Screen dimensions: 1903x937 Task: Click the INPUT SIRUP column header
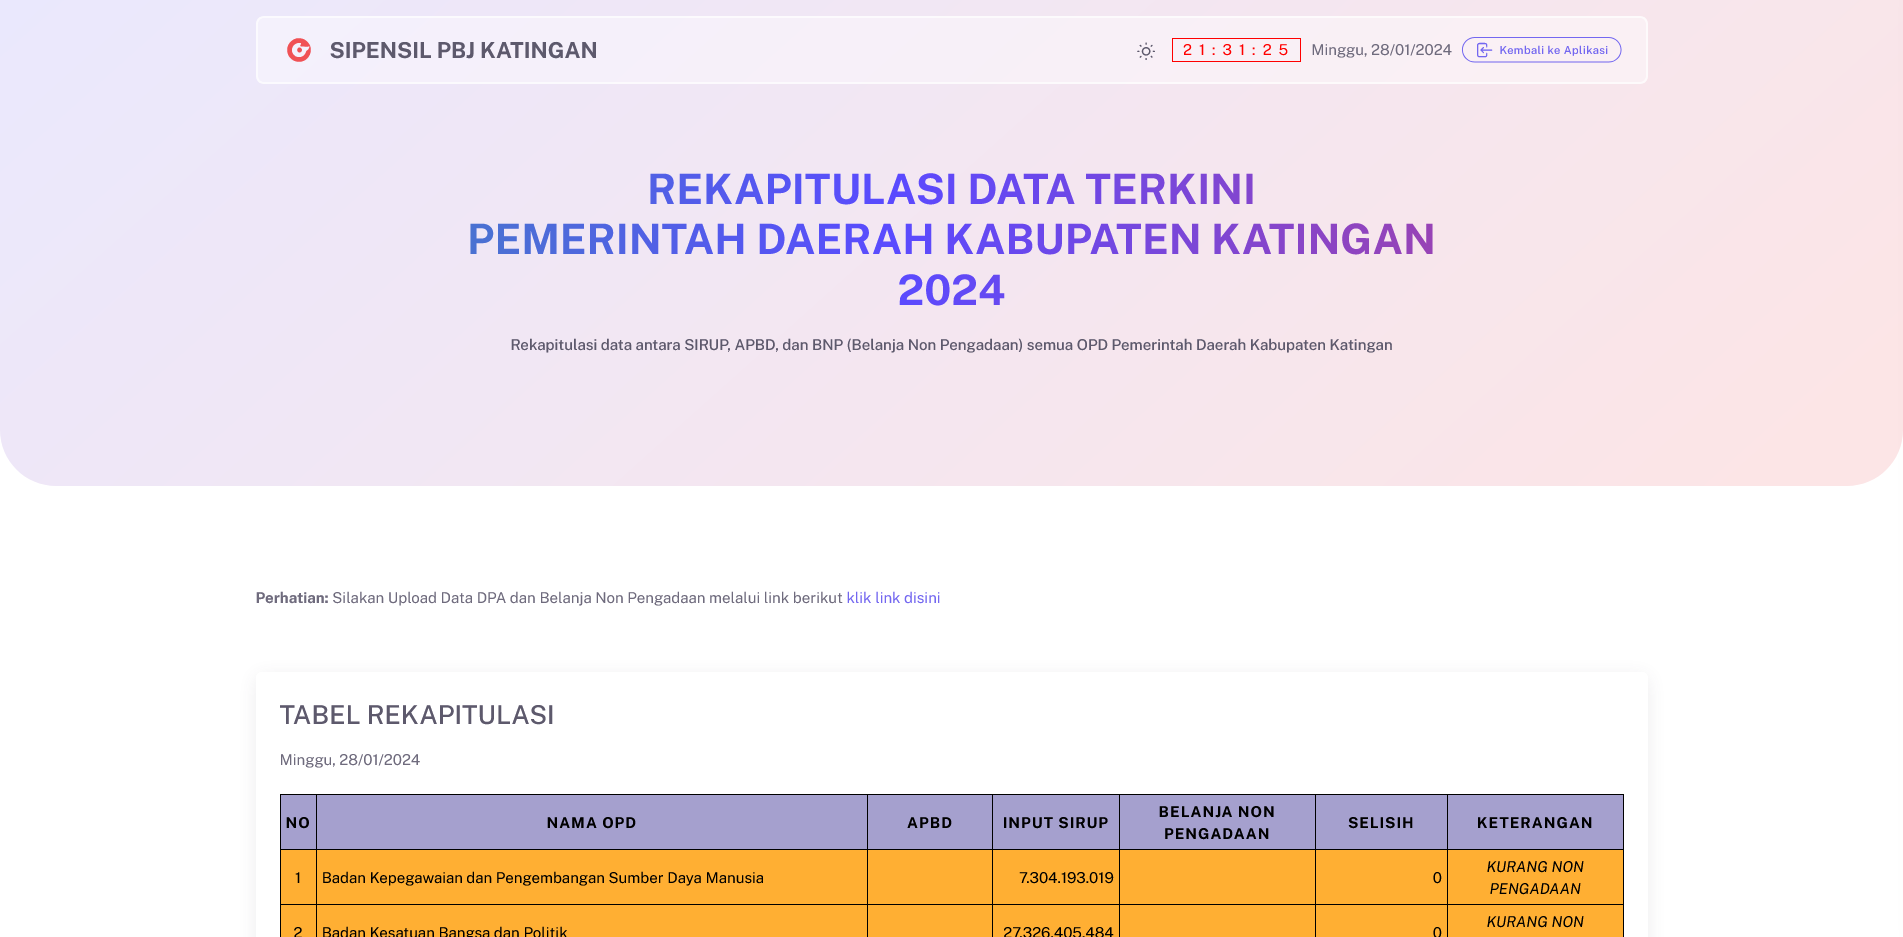[x=1055, y=823]
